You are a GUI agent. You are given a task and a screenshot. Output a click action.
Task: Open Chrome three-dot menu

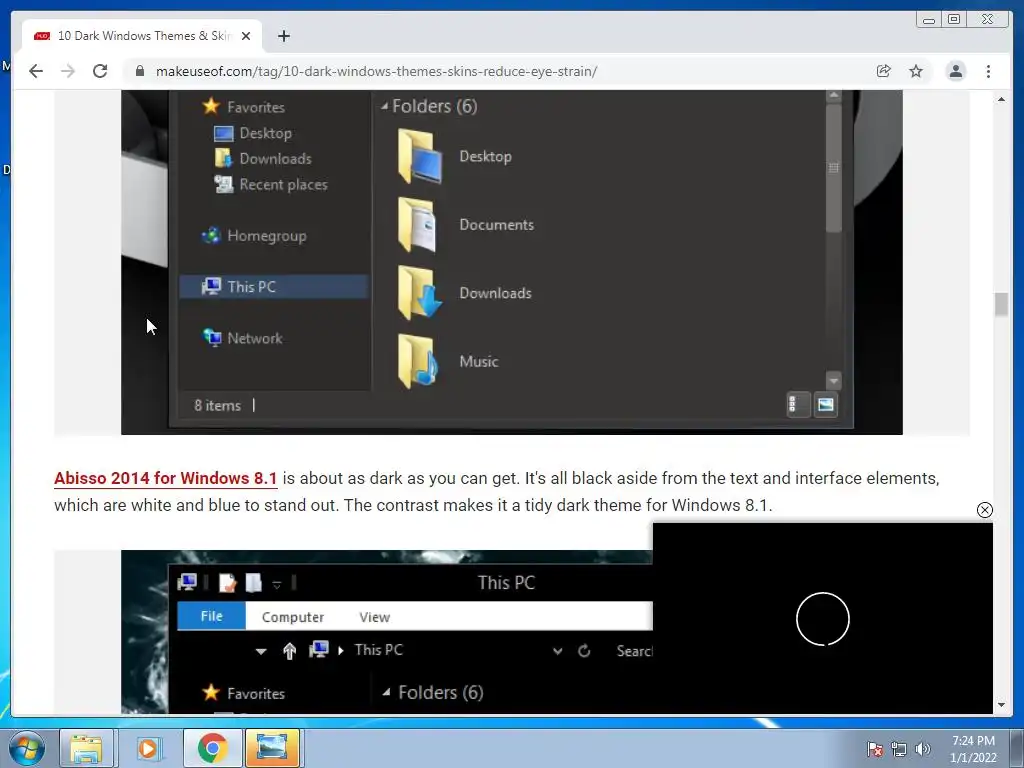coord(988,71)
